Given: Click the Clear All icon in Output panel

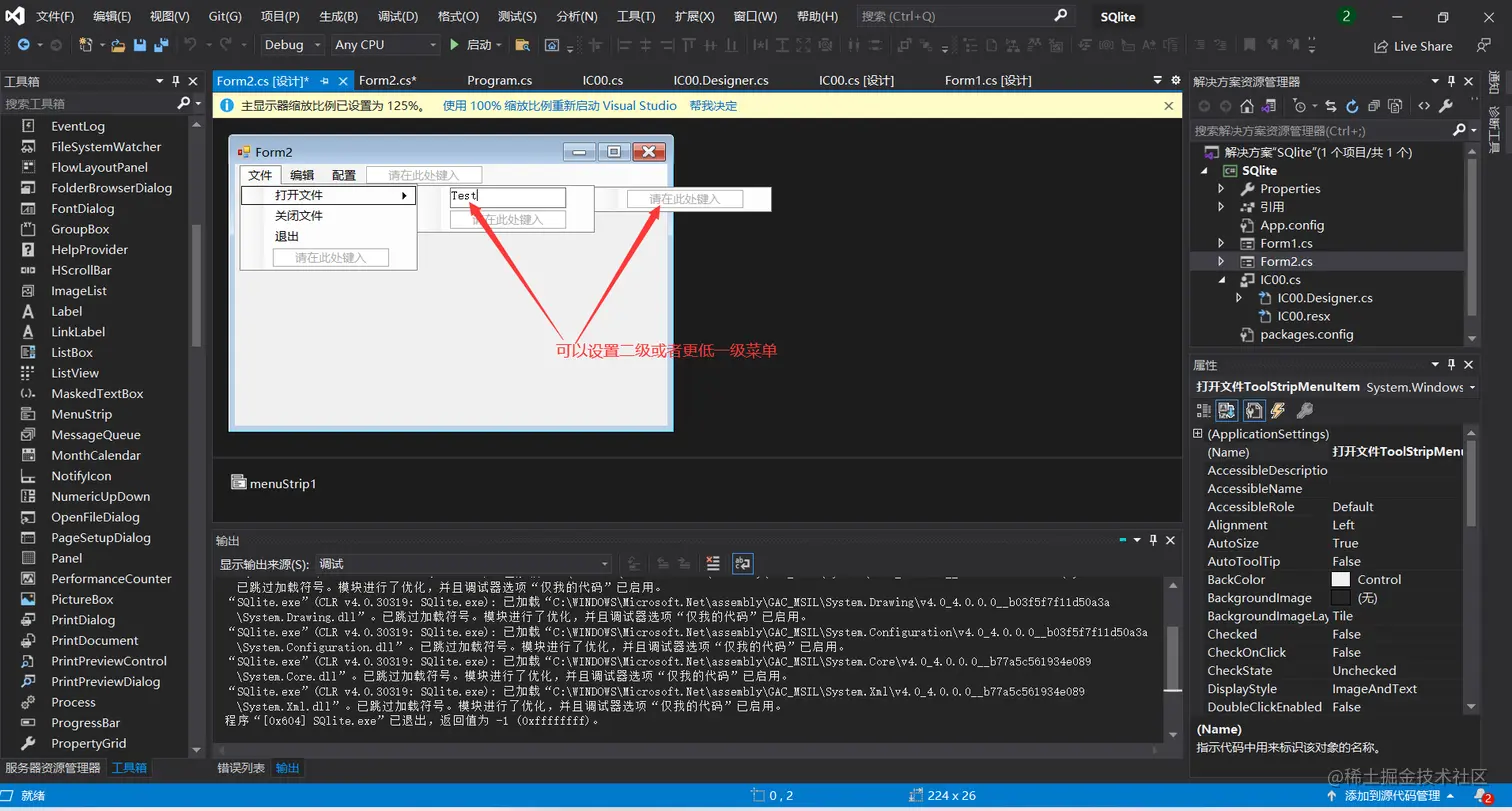Looking at the screenshot, I should coord(713,564).
